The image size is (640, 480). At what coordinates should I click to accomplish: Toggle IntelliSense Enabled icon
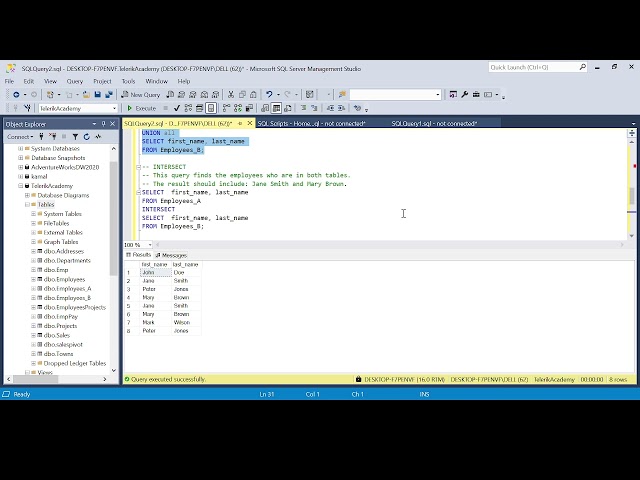pyautogui.click(x=211, y=108)
